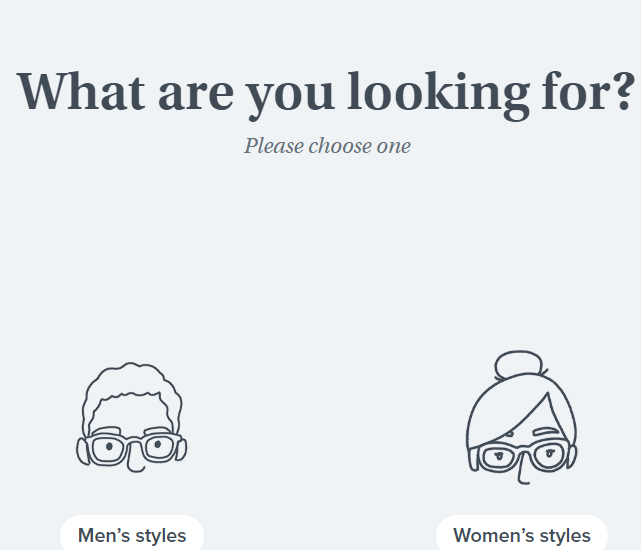641x550 pixels.
Task: Click the hair bun atop the woman's head
Action: [x=517, y=363]
